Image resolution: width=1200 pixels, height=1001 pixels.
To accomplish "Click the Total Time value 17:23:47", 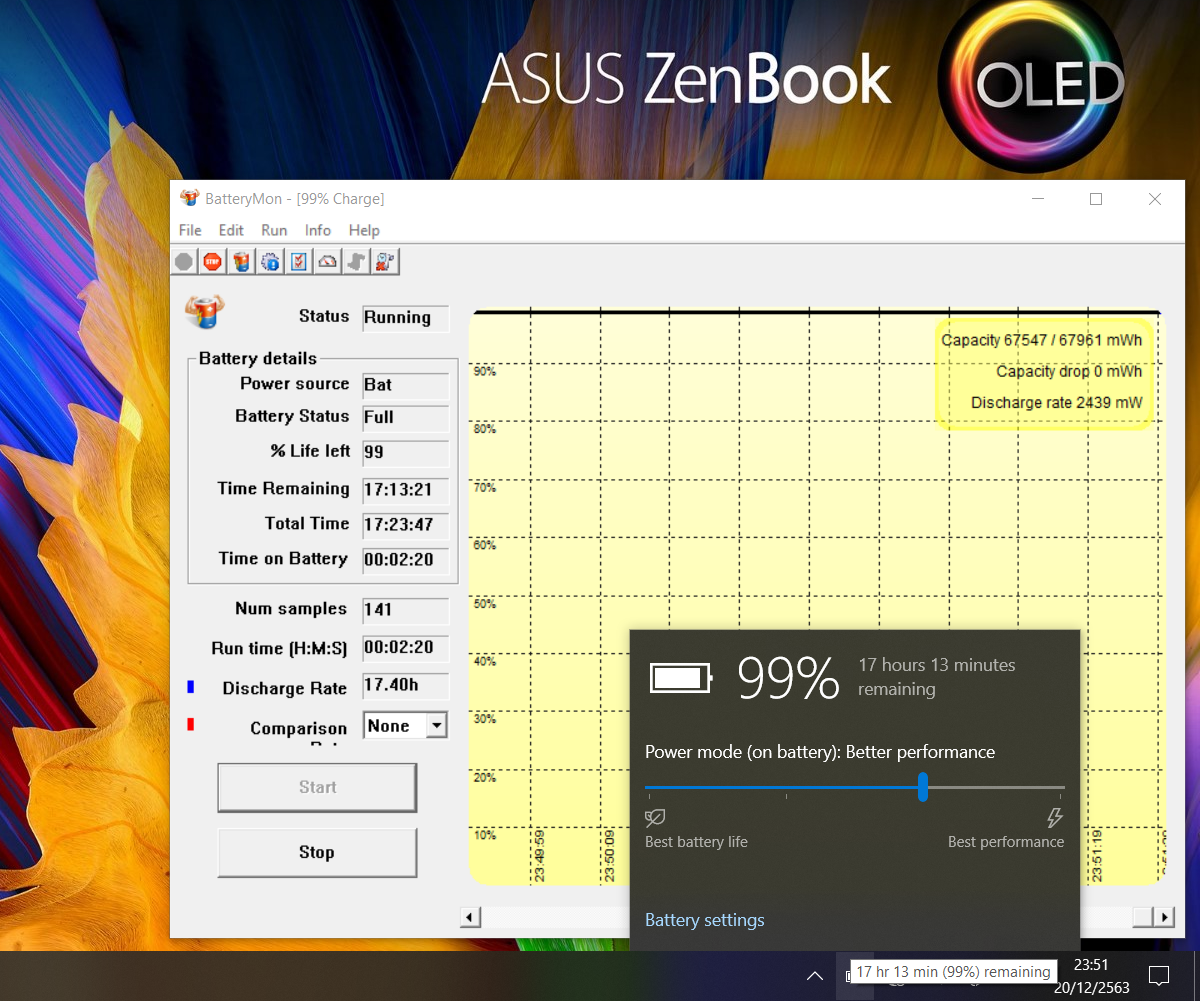I will pyautogui.click(x=405, y=525).
